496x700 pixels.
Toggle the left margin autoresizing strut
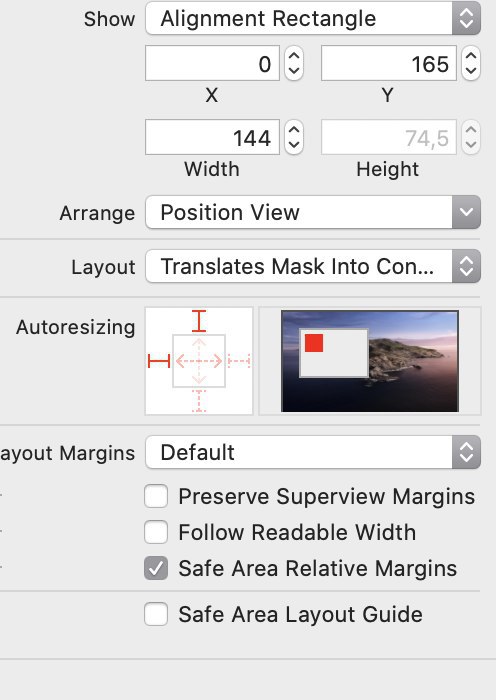159,361
